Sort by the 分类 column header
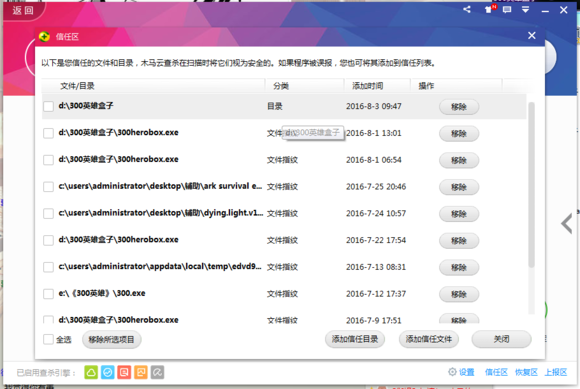The image size is (580, 389). click(305, 86)
